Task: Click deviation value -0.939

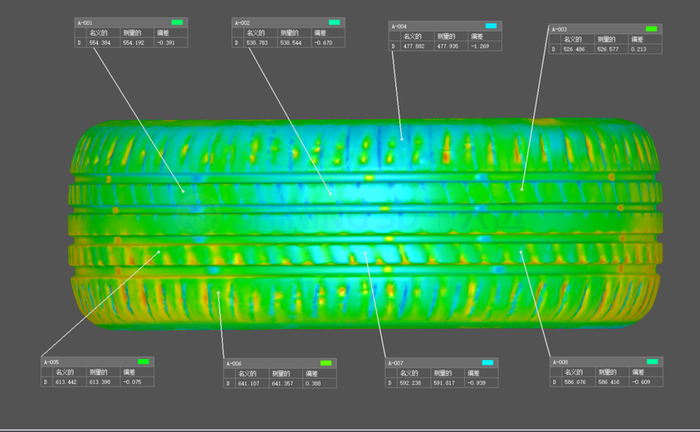Action: click(476, 382)
